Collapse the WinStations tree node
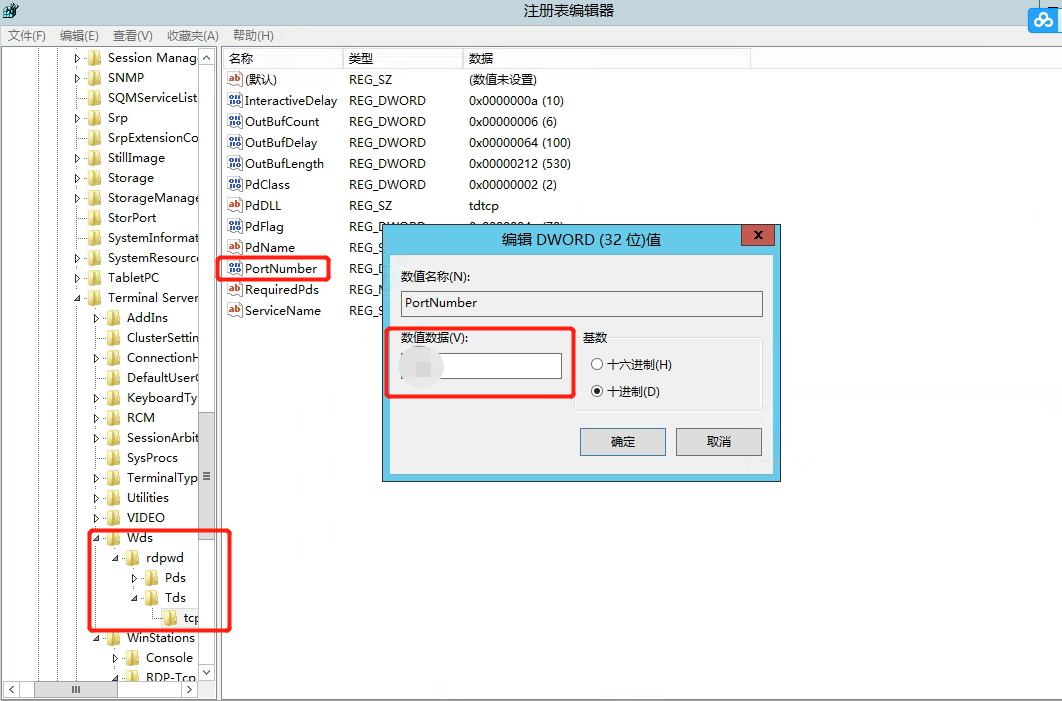Image resolution: width=1062 pixels, height=701 pixels. (x=96, y=638)
